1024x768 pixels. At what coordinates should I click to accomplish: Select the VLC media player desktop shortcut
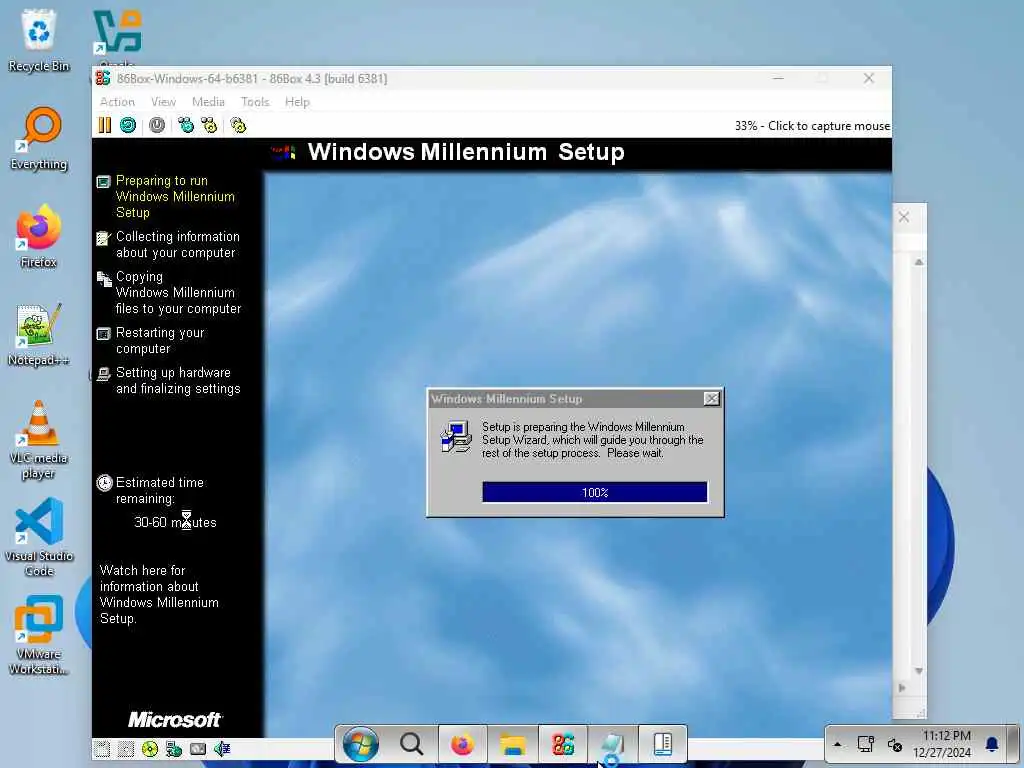(39, 440)
